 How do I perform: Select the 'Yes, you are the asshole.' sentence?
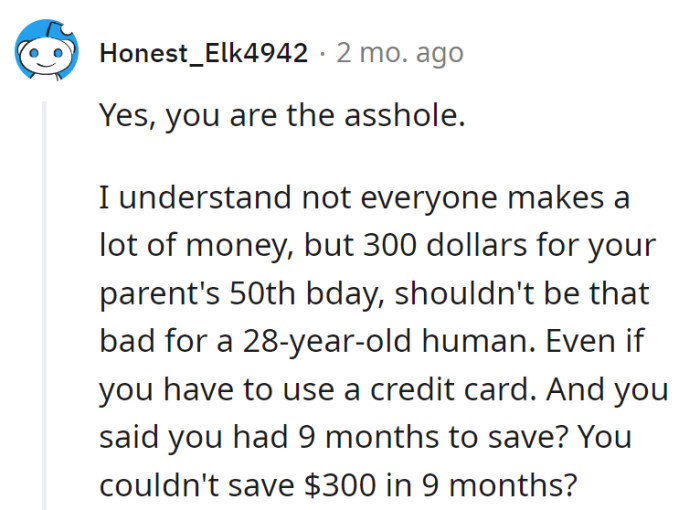[x=282, y=115]
